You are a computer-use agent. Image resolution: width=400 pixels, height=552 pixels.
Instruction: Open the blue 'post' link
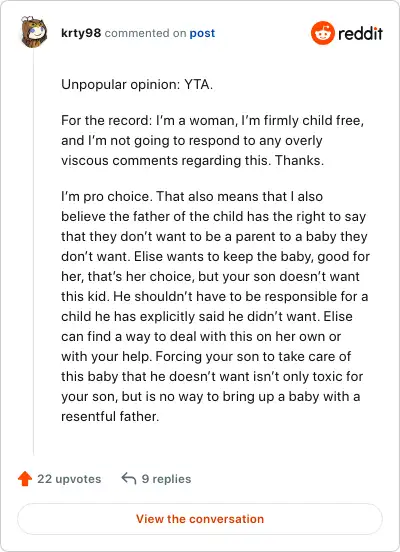pyautogui.click(x=202, y=33)
